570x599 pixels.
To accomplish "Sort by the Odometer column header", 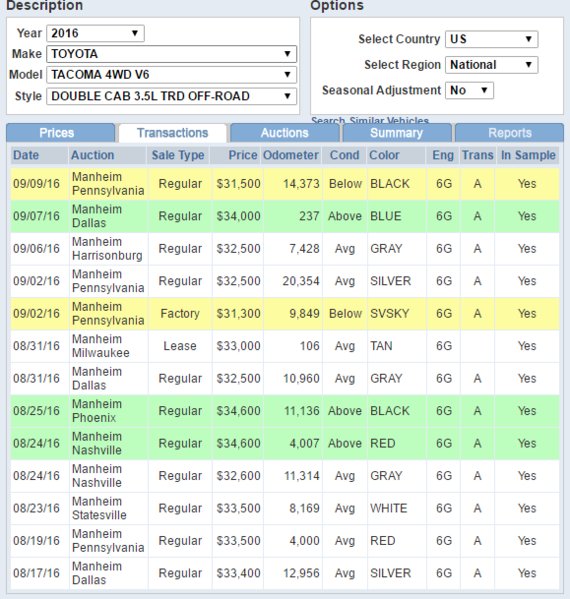I will pyautogui.click(x=291, y=155).
